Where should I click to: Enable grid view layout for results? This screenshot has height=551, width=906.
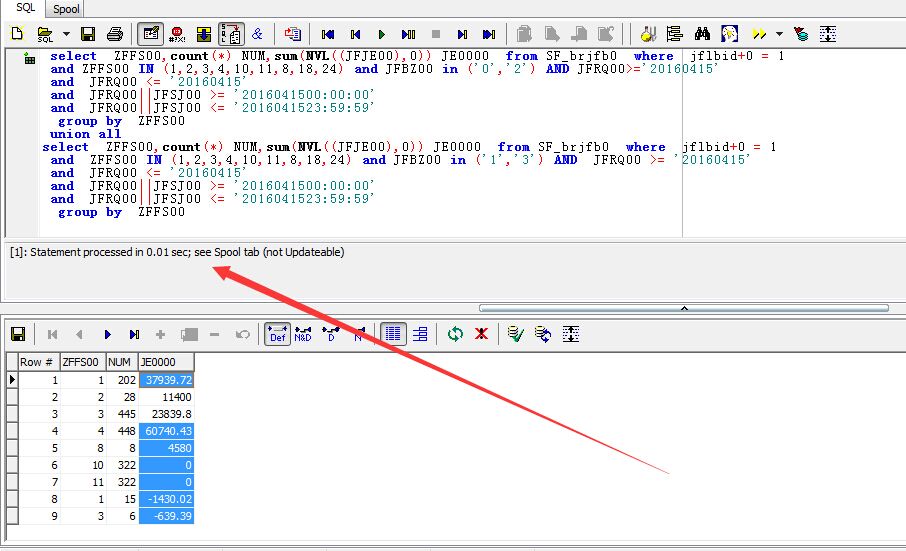coord(393,334)
